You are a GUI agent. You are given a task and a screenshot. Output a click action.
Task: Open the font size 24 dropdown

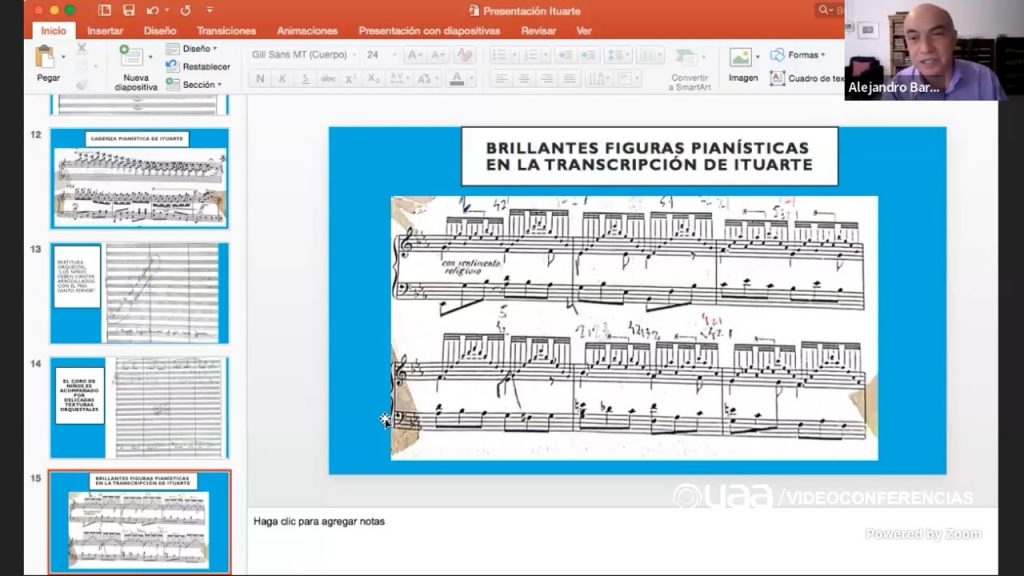[x=394, y=55]
